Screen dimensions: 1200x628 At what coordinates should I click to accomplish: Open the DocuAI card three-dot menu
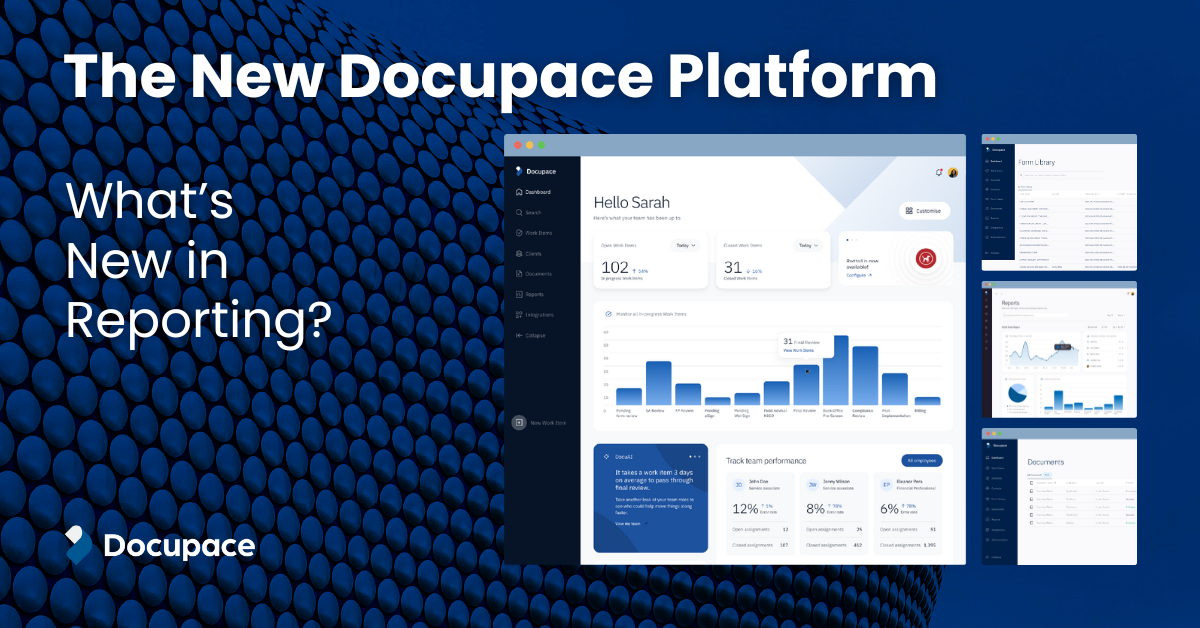pyautogui.click(x=694, y=456)
